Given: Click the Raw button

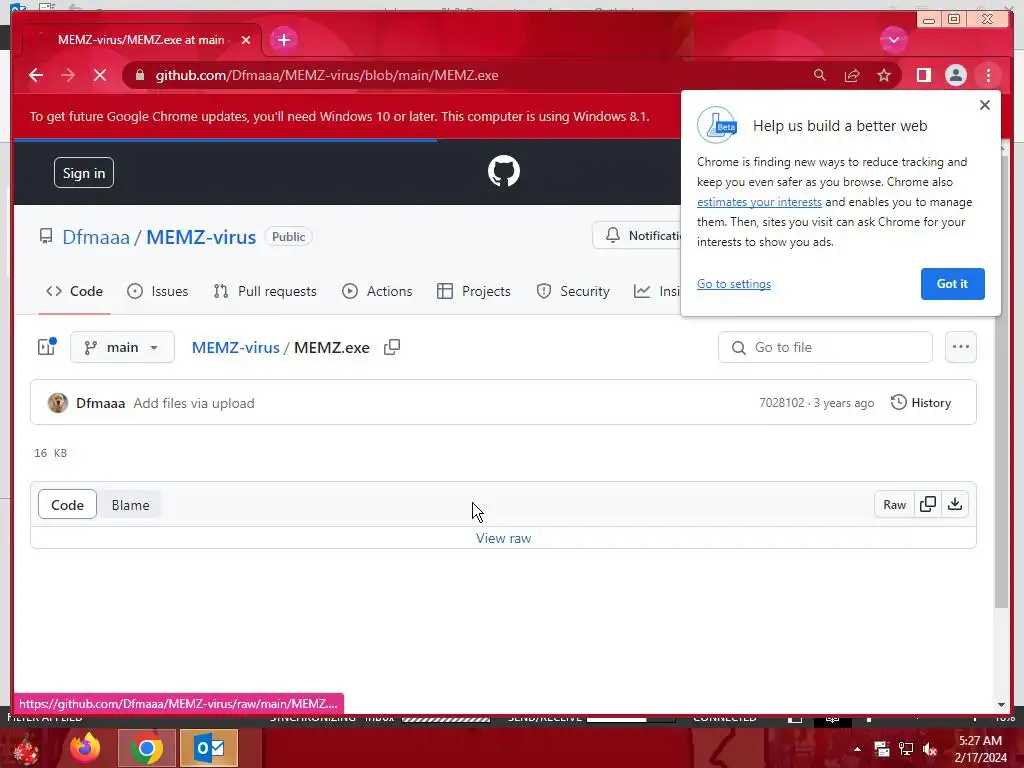Looking at the screenshot, I should click(x=894, y=504).
